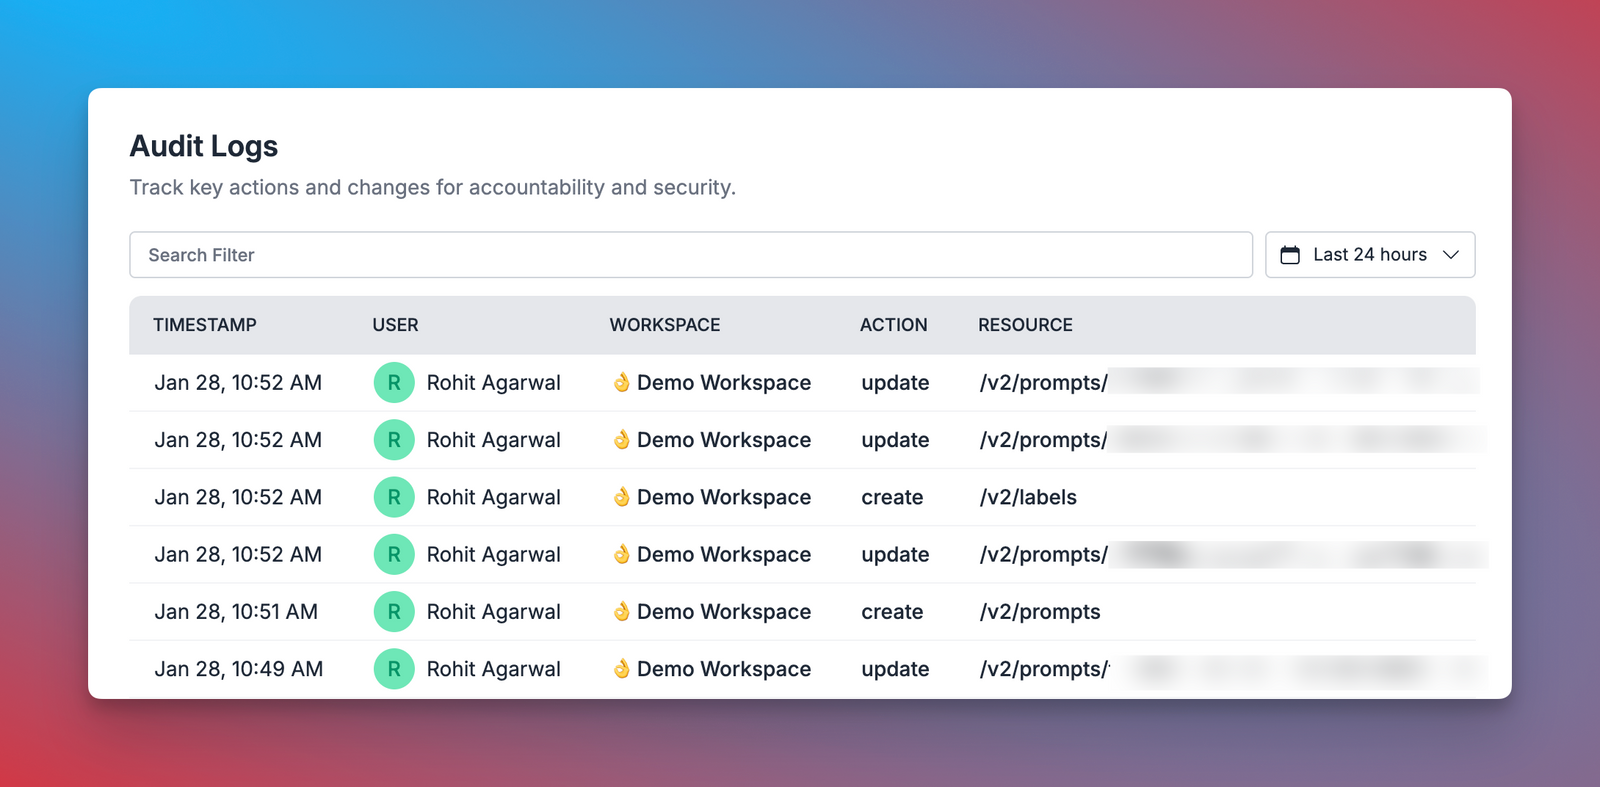Click the WORKSPACE column header
Image resolution: width=1600 pixels, height=787 pixels.
[665, 325]
